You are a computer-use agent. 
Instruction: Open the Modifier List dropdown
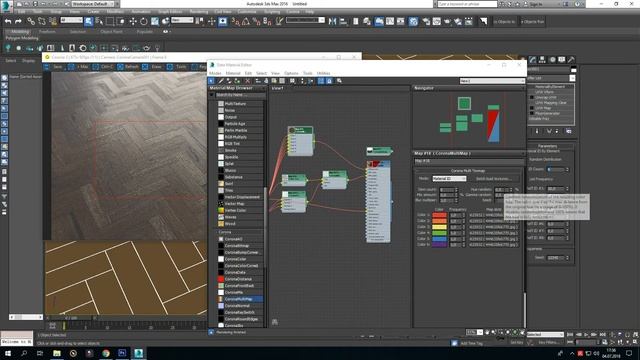(x=551, y=78)
